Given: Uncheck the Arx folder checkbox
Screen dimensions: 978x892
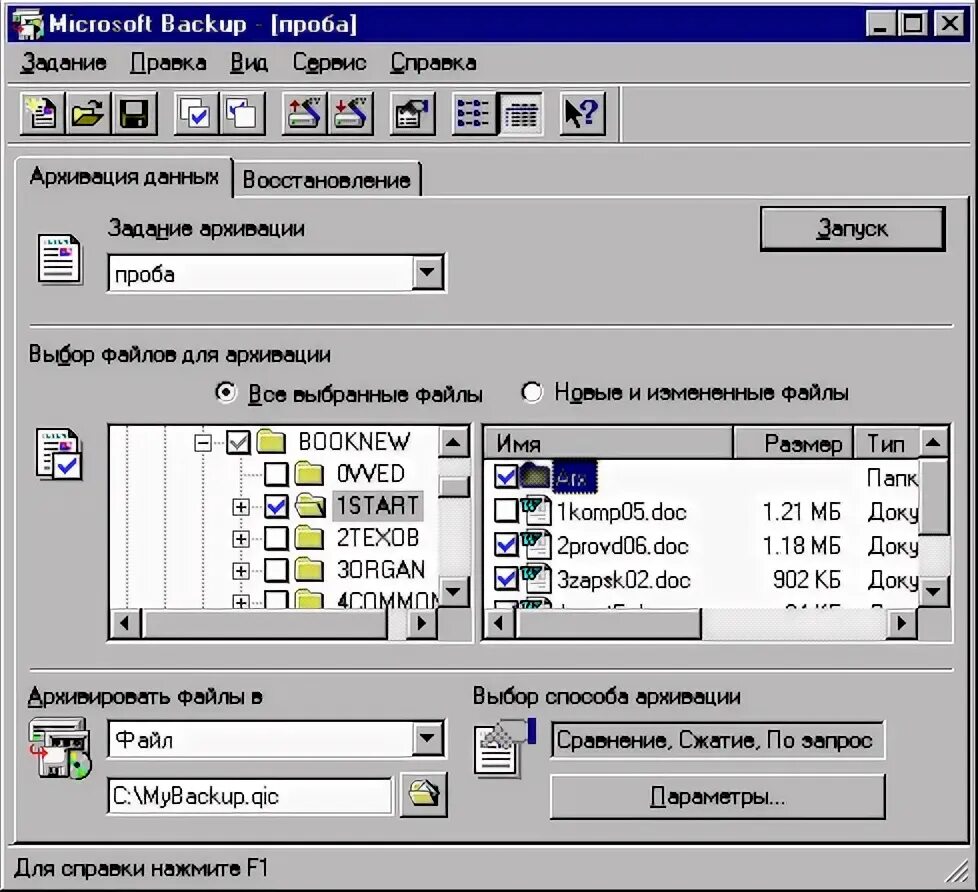Looking at the screenshot, I should [505, 477].
